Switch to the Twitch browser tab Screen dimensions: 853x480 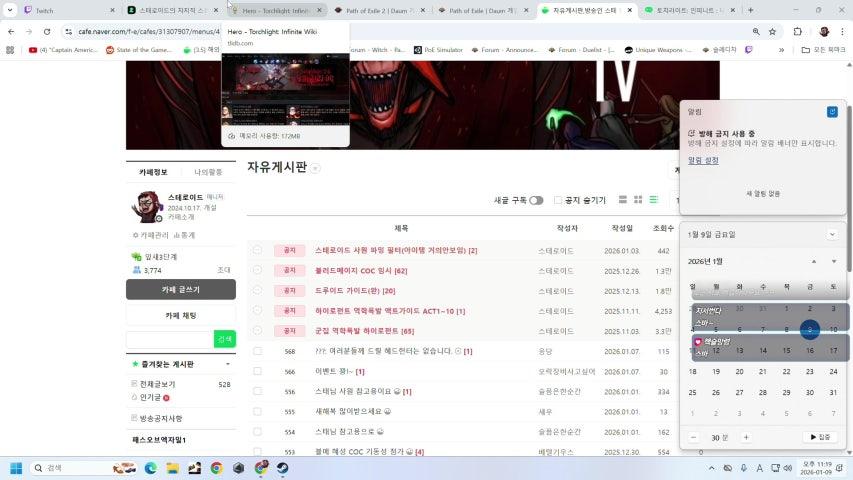pos(68,10)
